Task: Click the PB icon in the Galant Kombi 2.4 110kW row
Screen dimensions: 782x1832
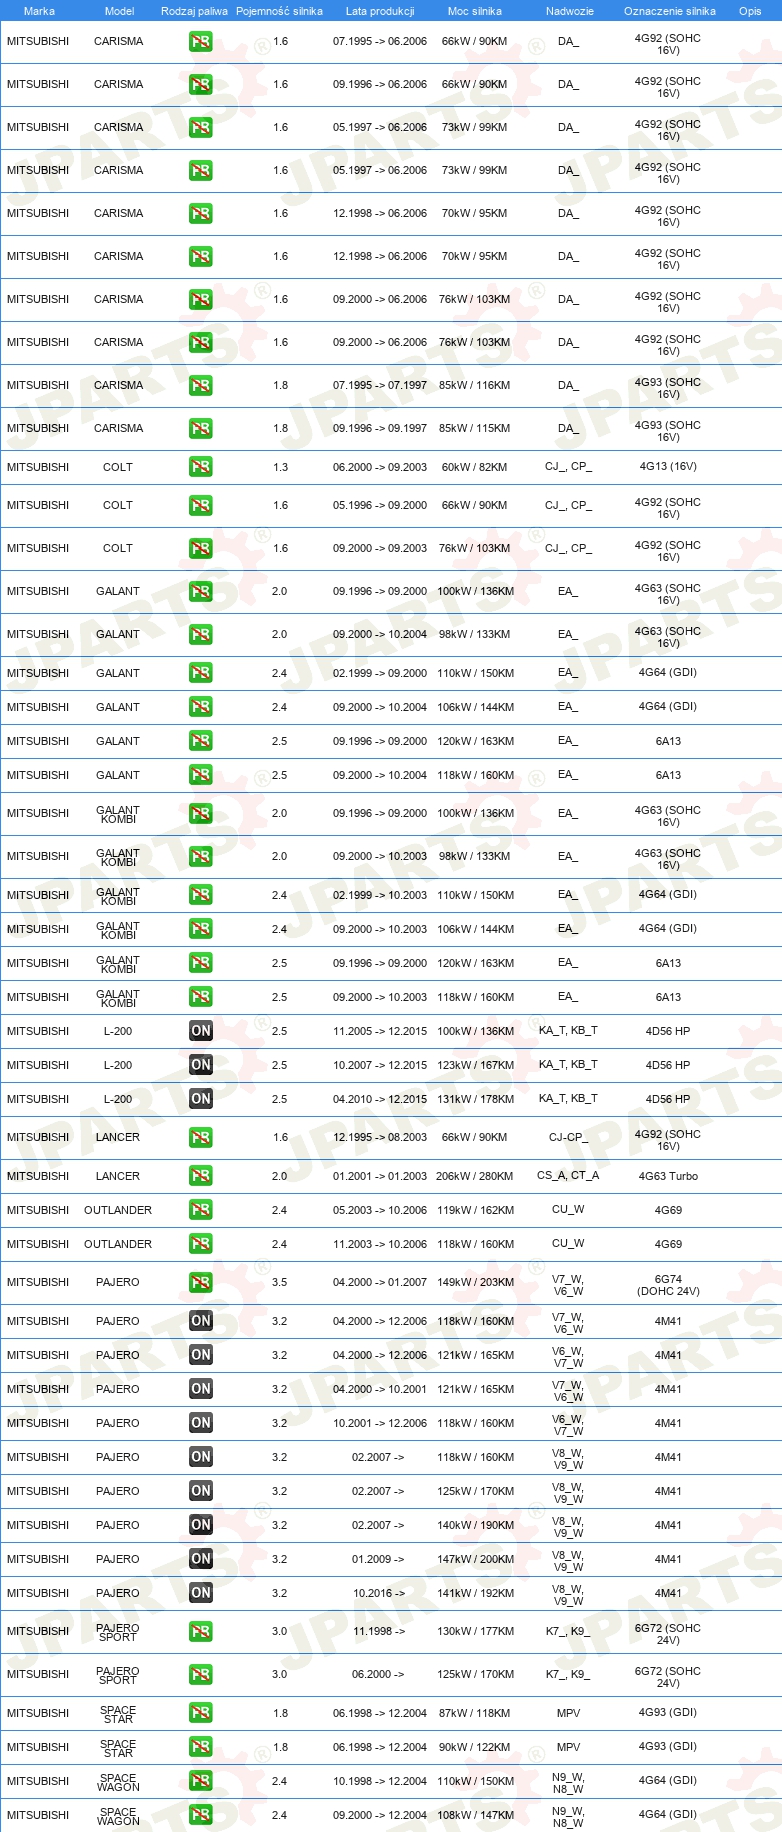Action: coord(201,895)
